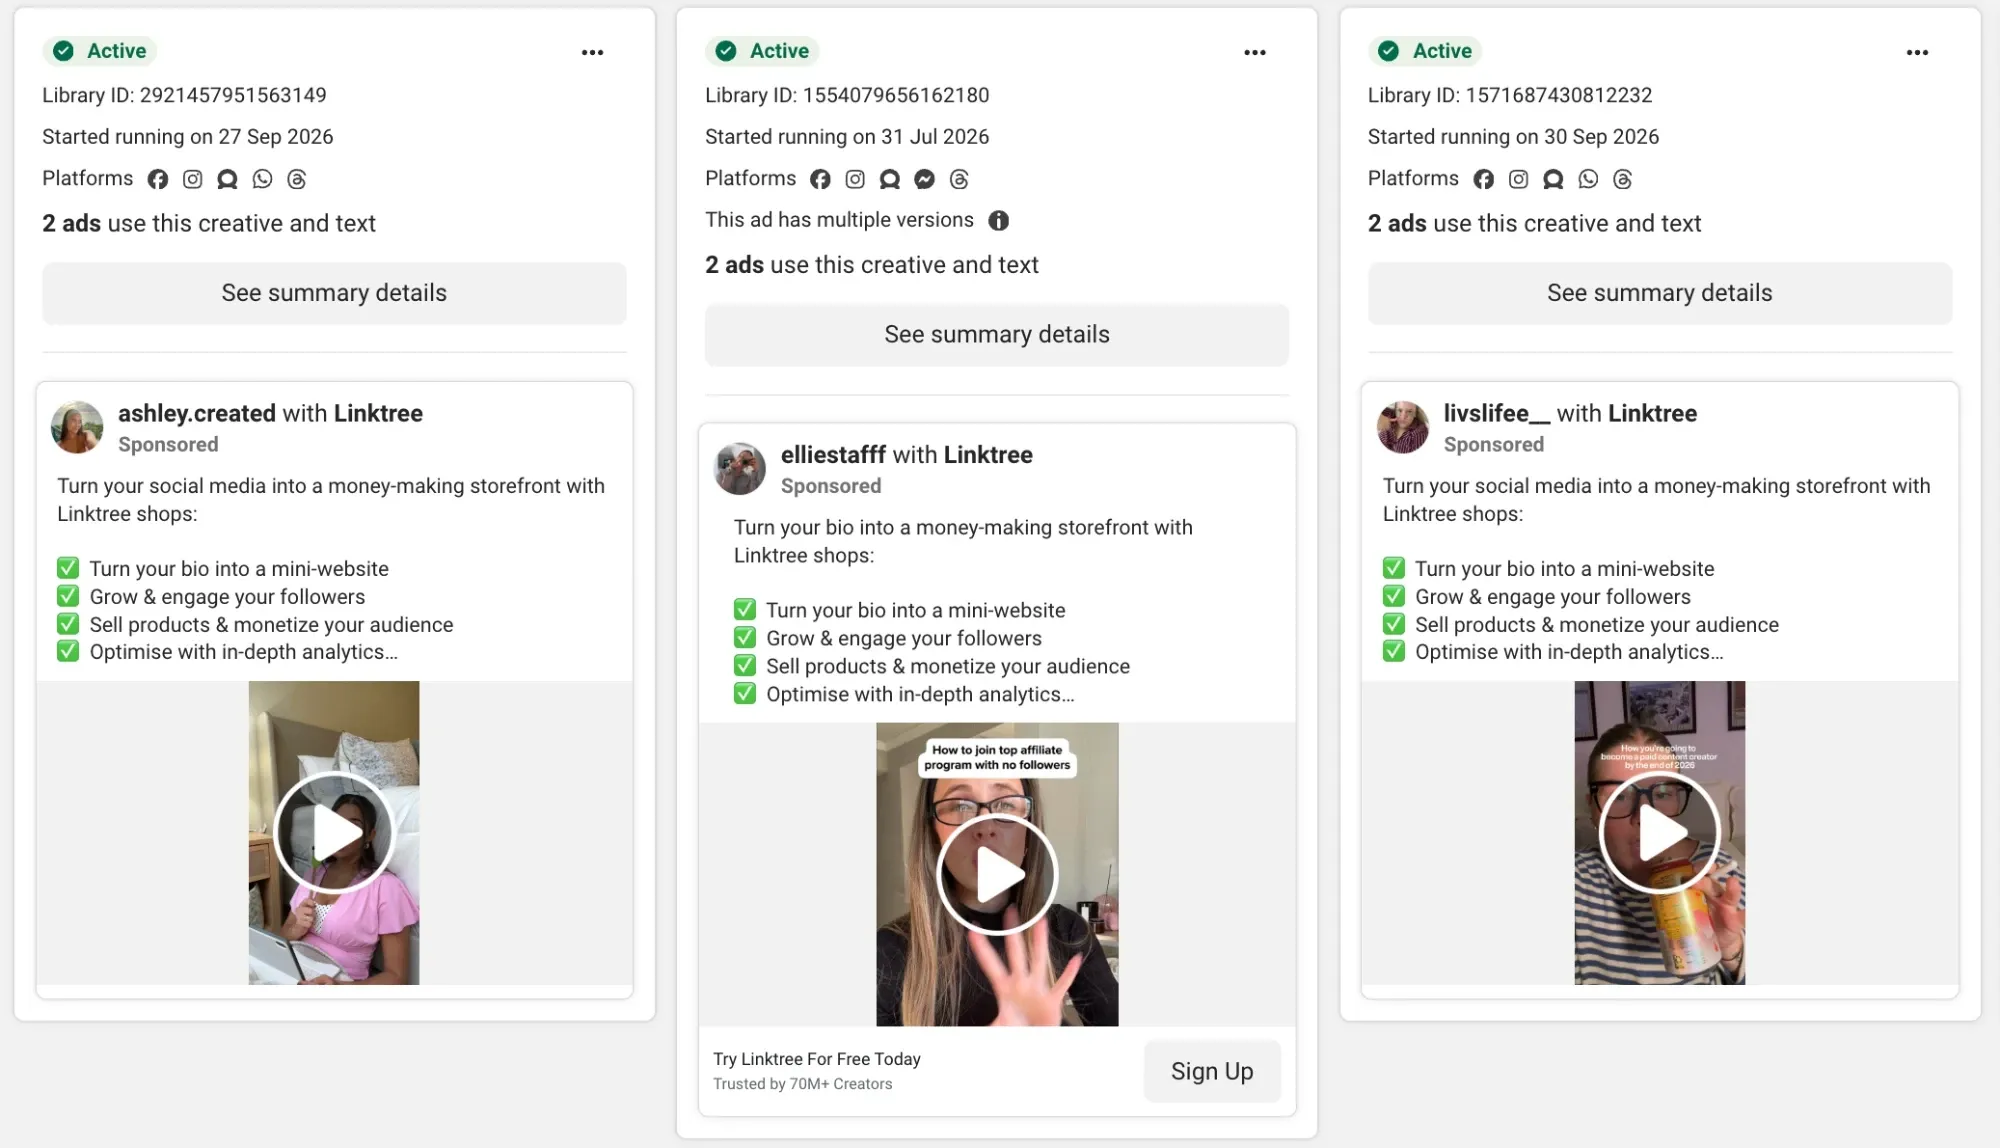The image size is (2000, 1148).
Task: Click Audience Network icon in ashley.created card
Action: 227,179
